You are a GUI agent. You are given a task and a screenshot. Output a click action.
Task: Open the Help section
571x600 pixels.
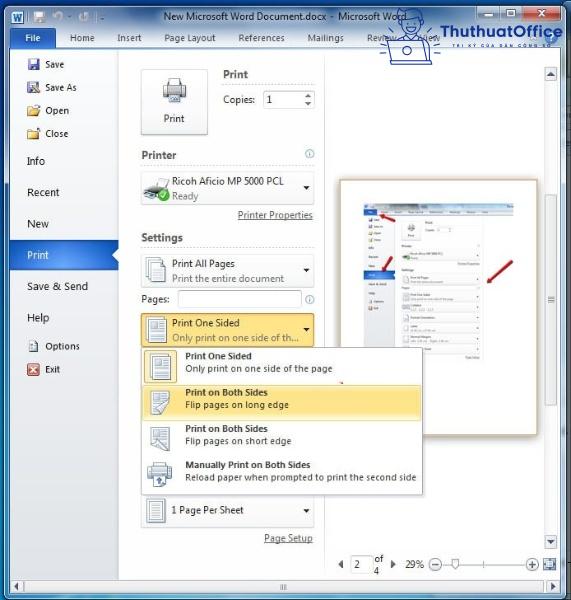64,318
